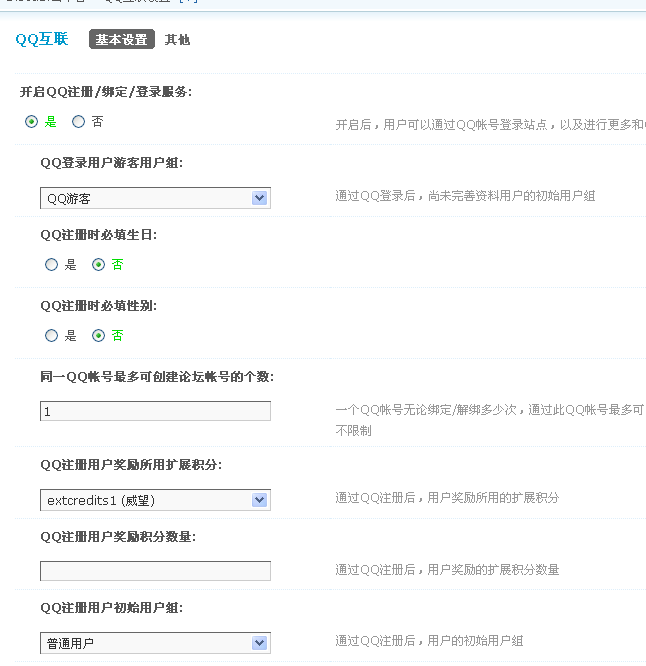Select 是 for QQ注册时必填生日

click(x=52, y=265)
